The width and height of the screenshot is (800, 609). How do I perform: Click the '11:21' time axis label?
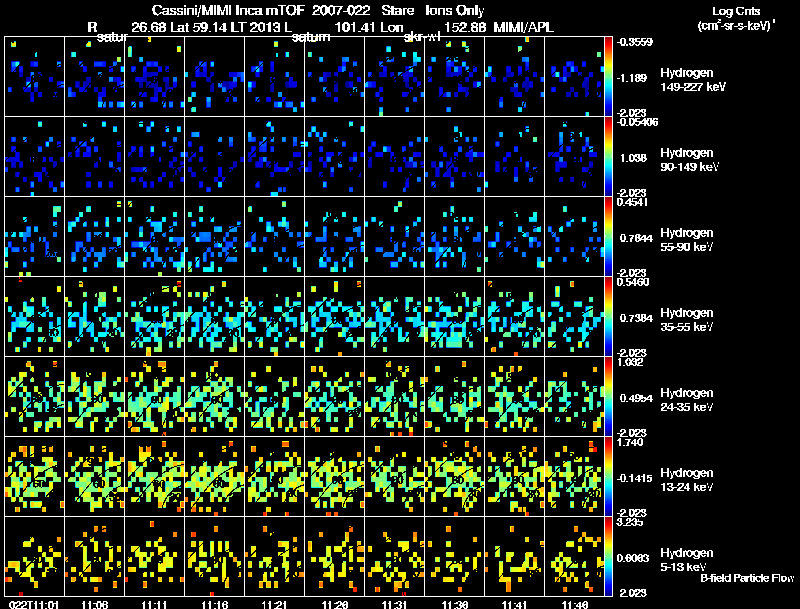[x=274, y=604]
